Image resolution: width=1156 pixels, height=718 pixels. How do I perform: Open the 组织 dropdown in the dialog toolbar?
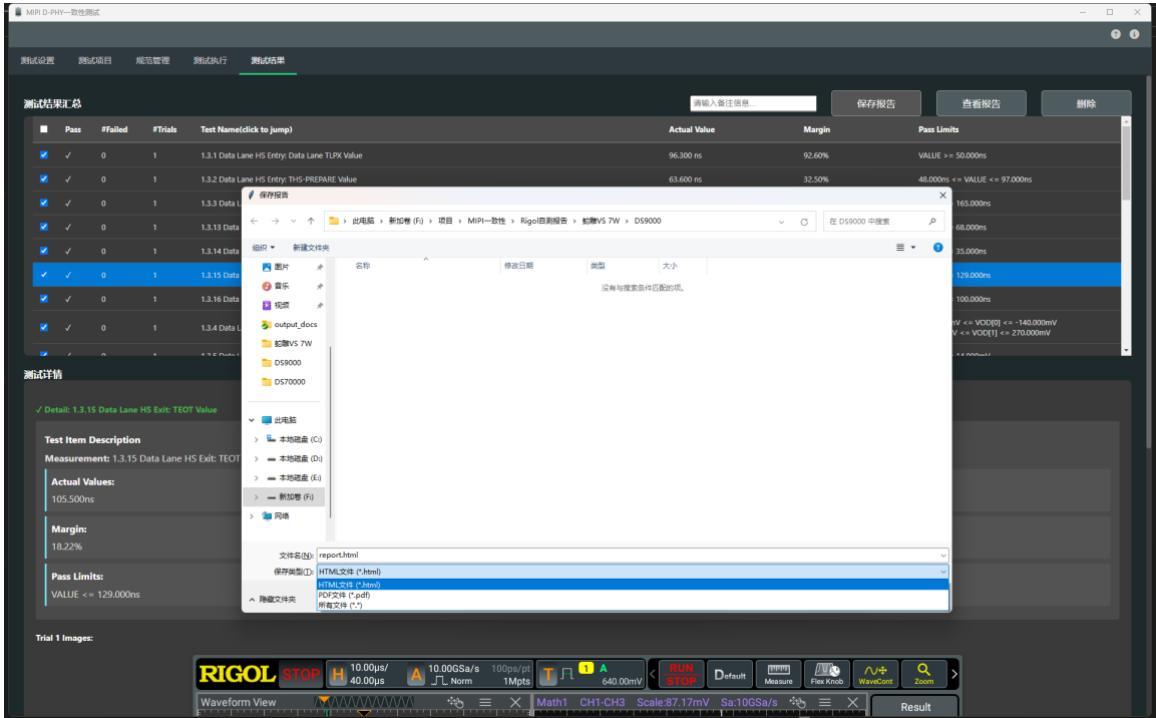[x=263, y=248]
